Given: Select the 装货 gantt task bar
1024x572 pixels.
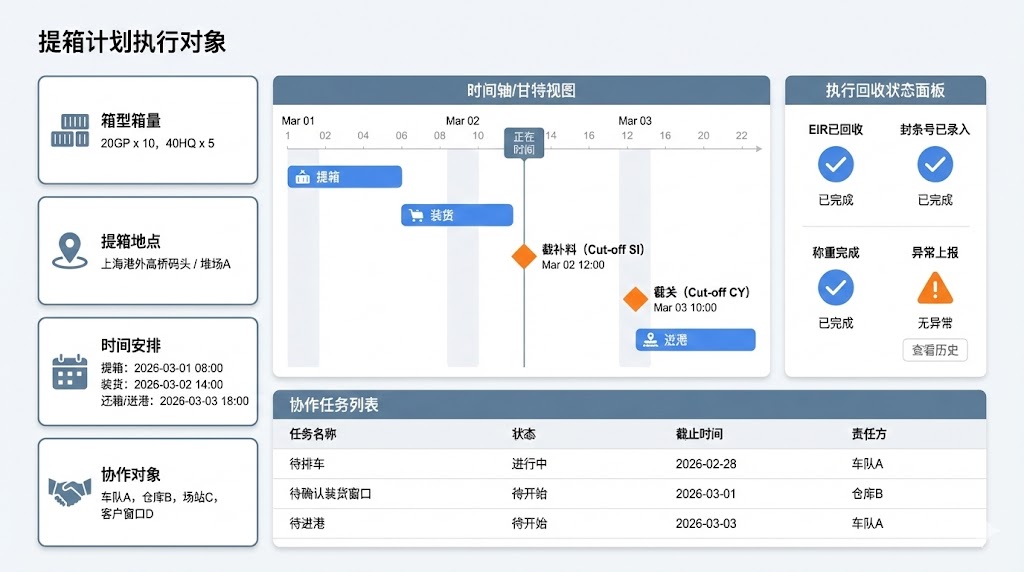Looking at the screenshot, I should [x=457, y=215].
